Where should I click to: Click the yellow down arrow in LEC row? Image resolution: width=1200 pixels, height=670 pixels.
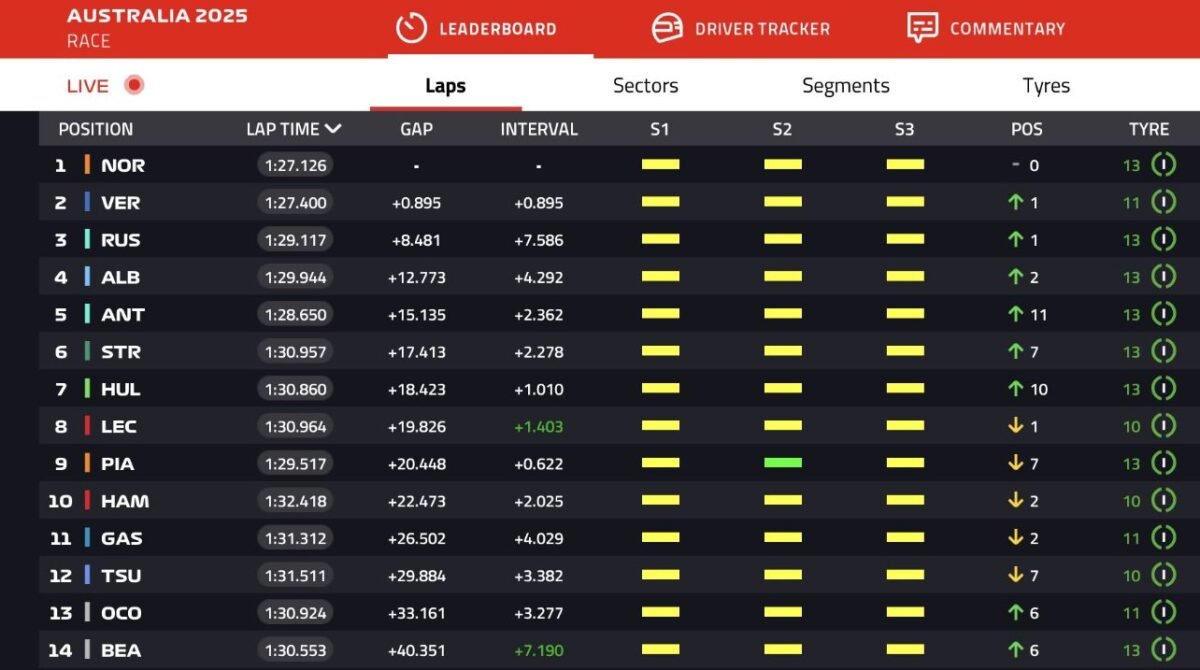pos(1016,426)
